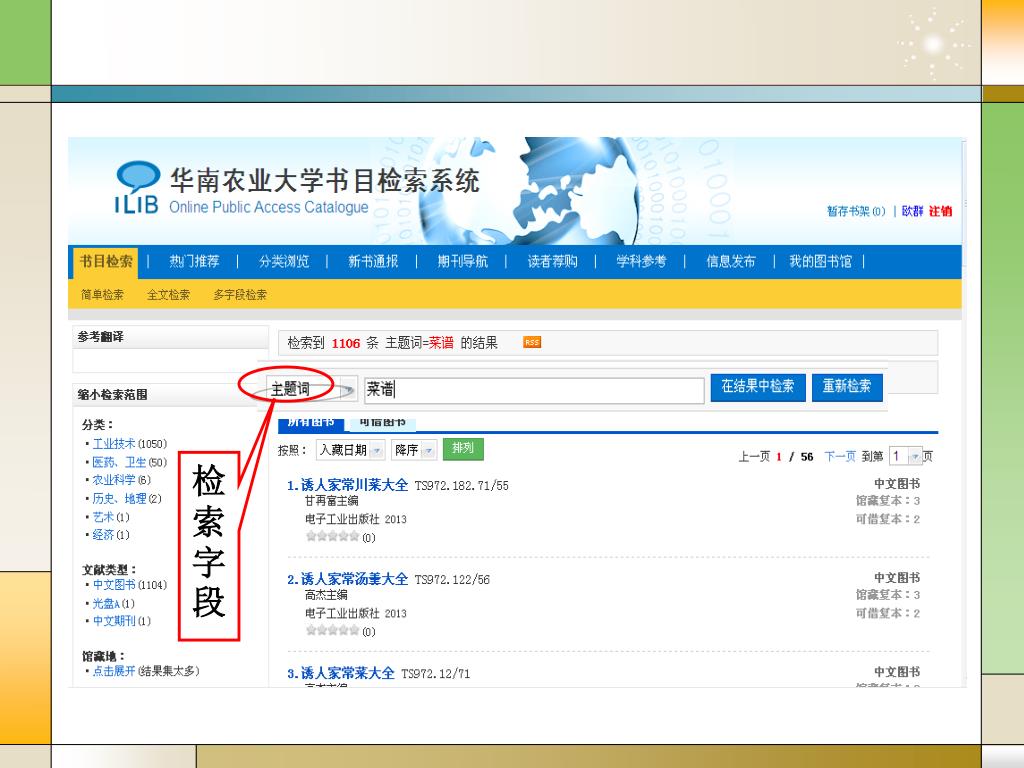Switch to 简单检索 sub-tab

pos(102,295)
